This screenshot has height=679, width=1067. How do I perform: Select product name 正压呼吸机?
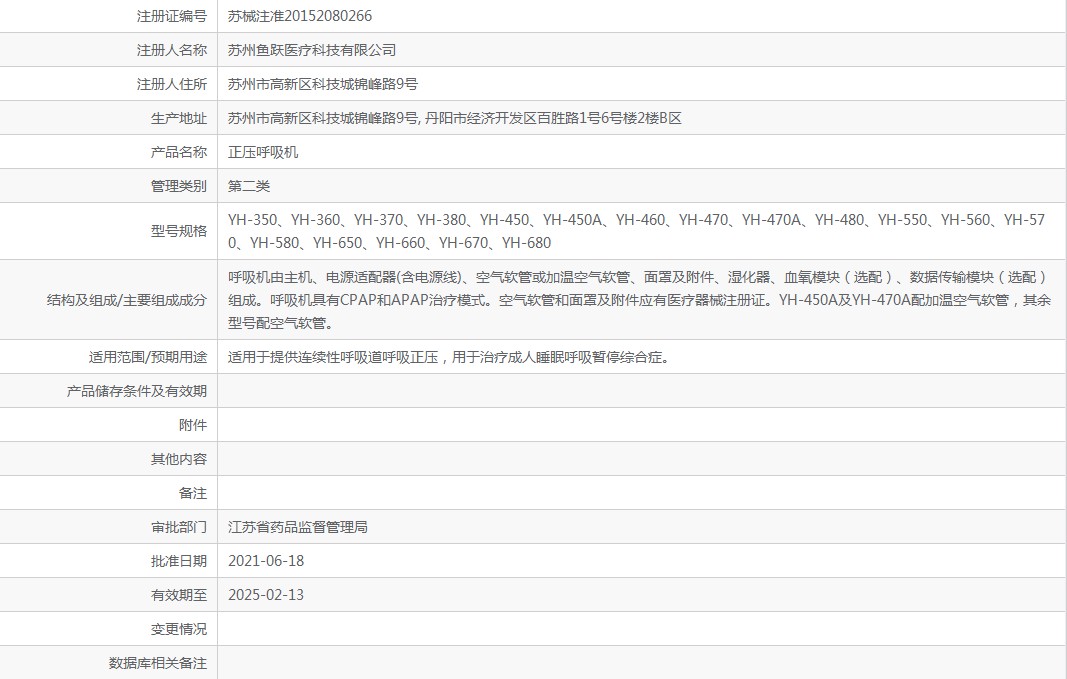click(263, 152)
